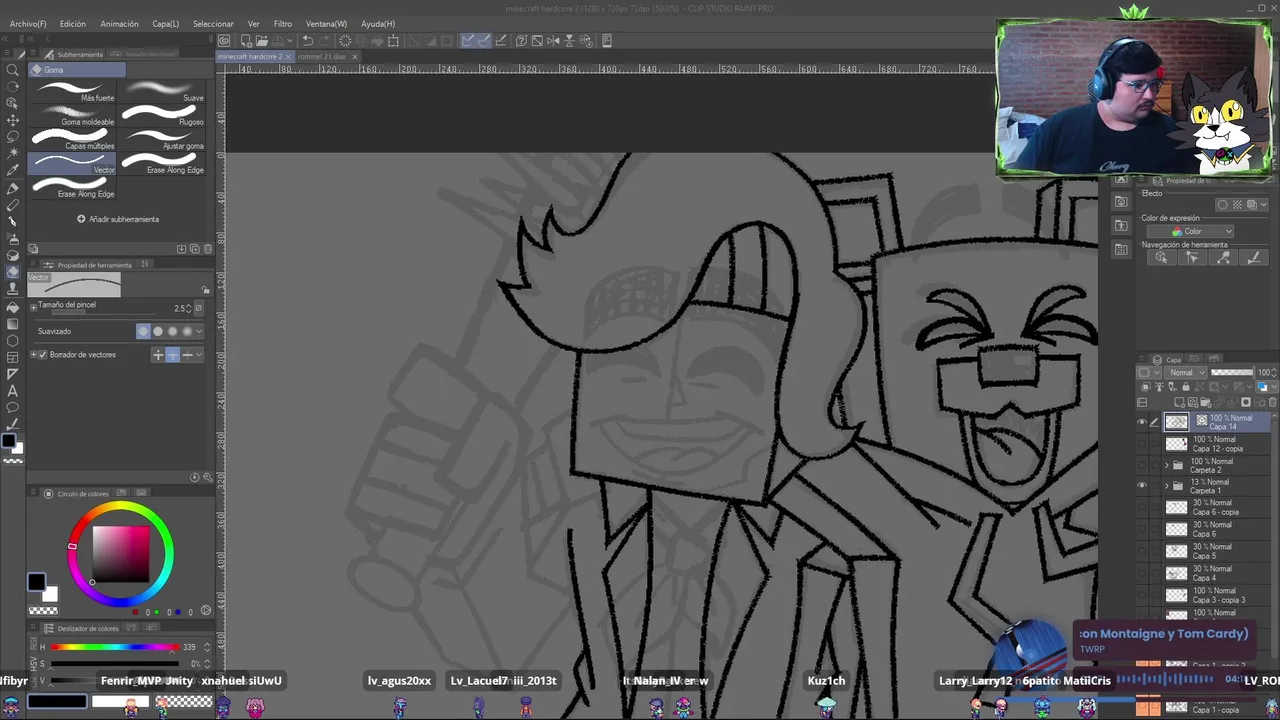The height and width of the screenshot is (720, 1280).
Task: Choose Suave eraser subtool
Action: (x=163, y=91)
